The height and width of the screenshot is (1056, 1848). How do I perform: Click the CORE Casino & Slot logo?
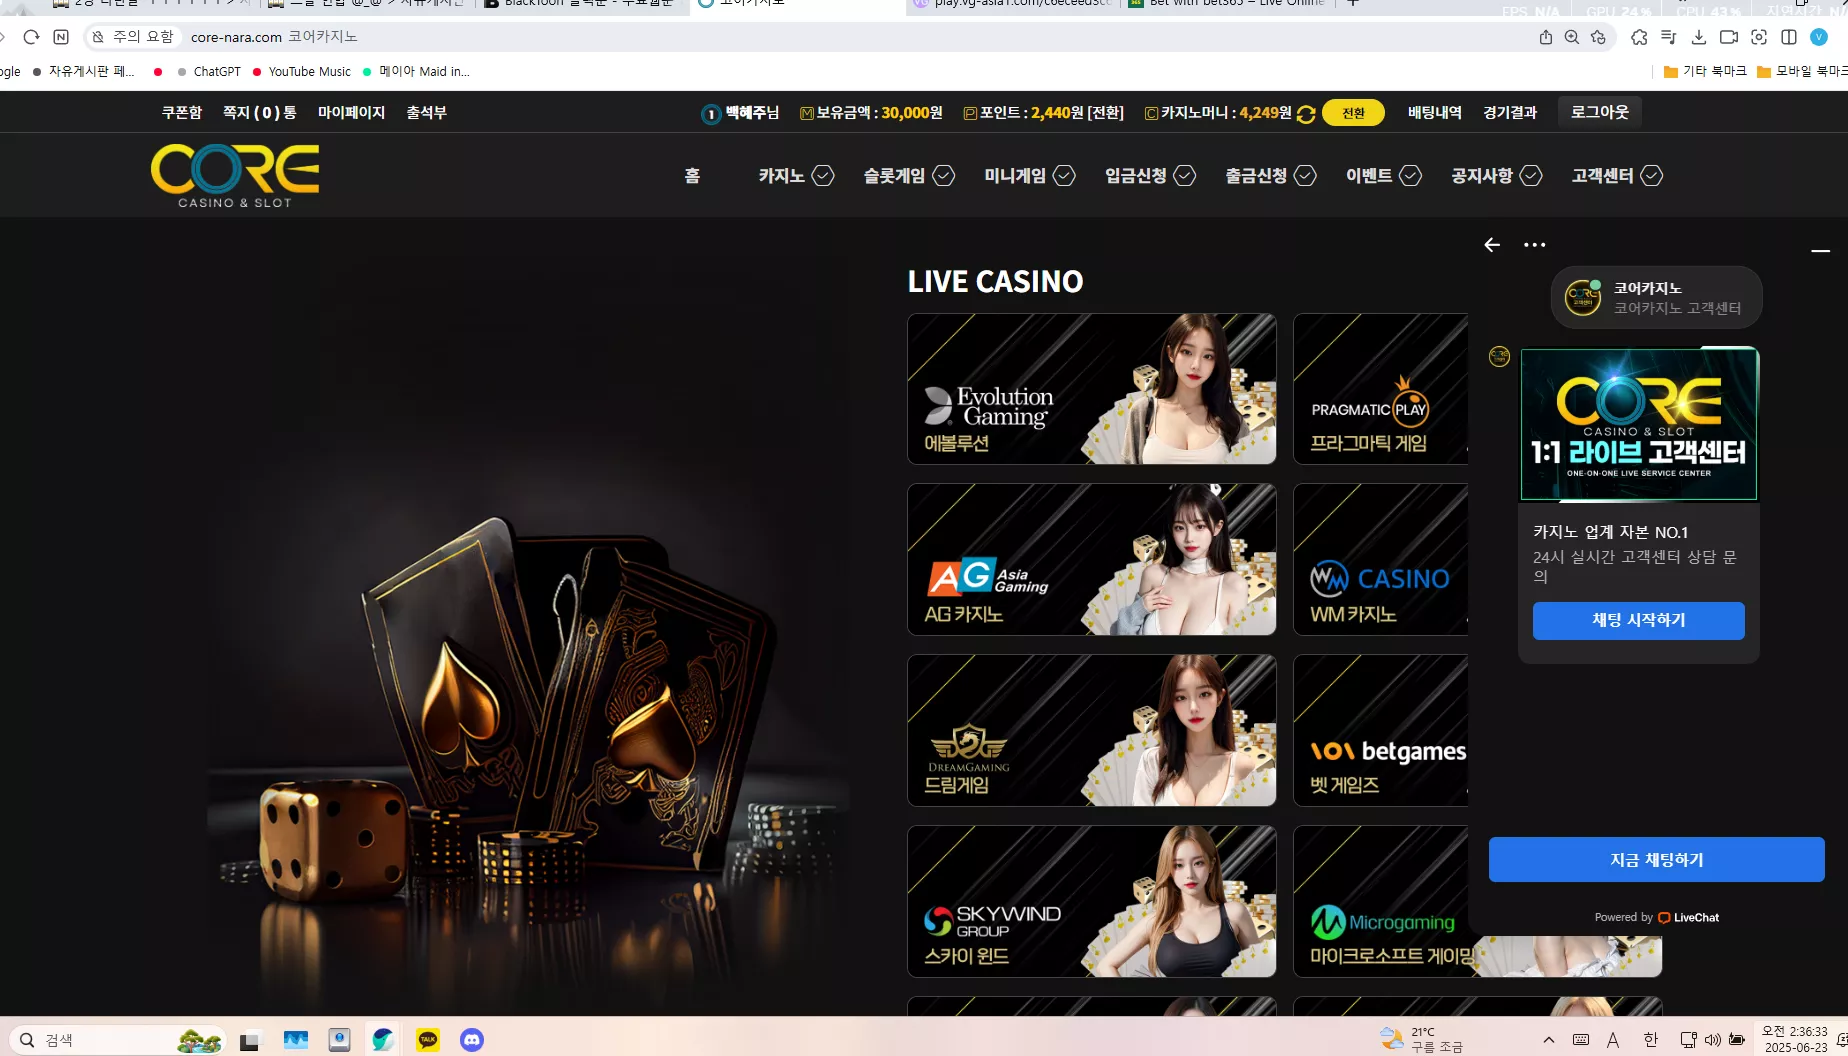click(235, 176)
